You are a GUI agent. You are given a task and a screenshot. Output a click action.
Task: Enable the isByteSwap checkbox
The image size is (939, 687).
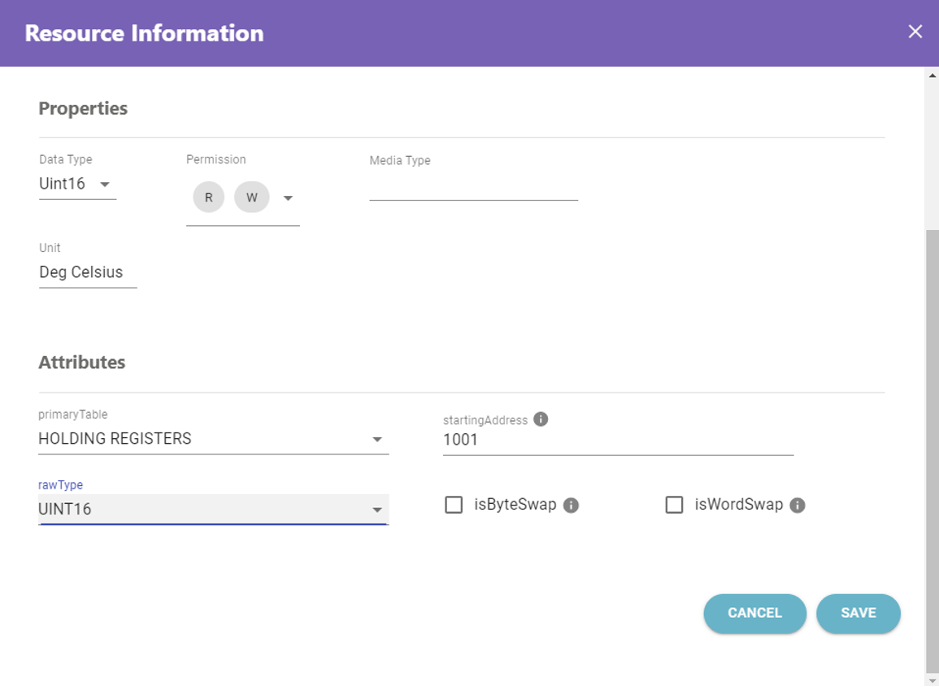coord(454,505)
